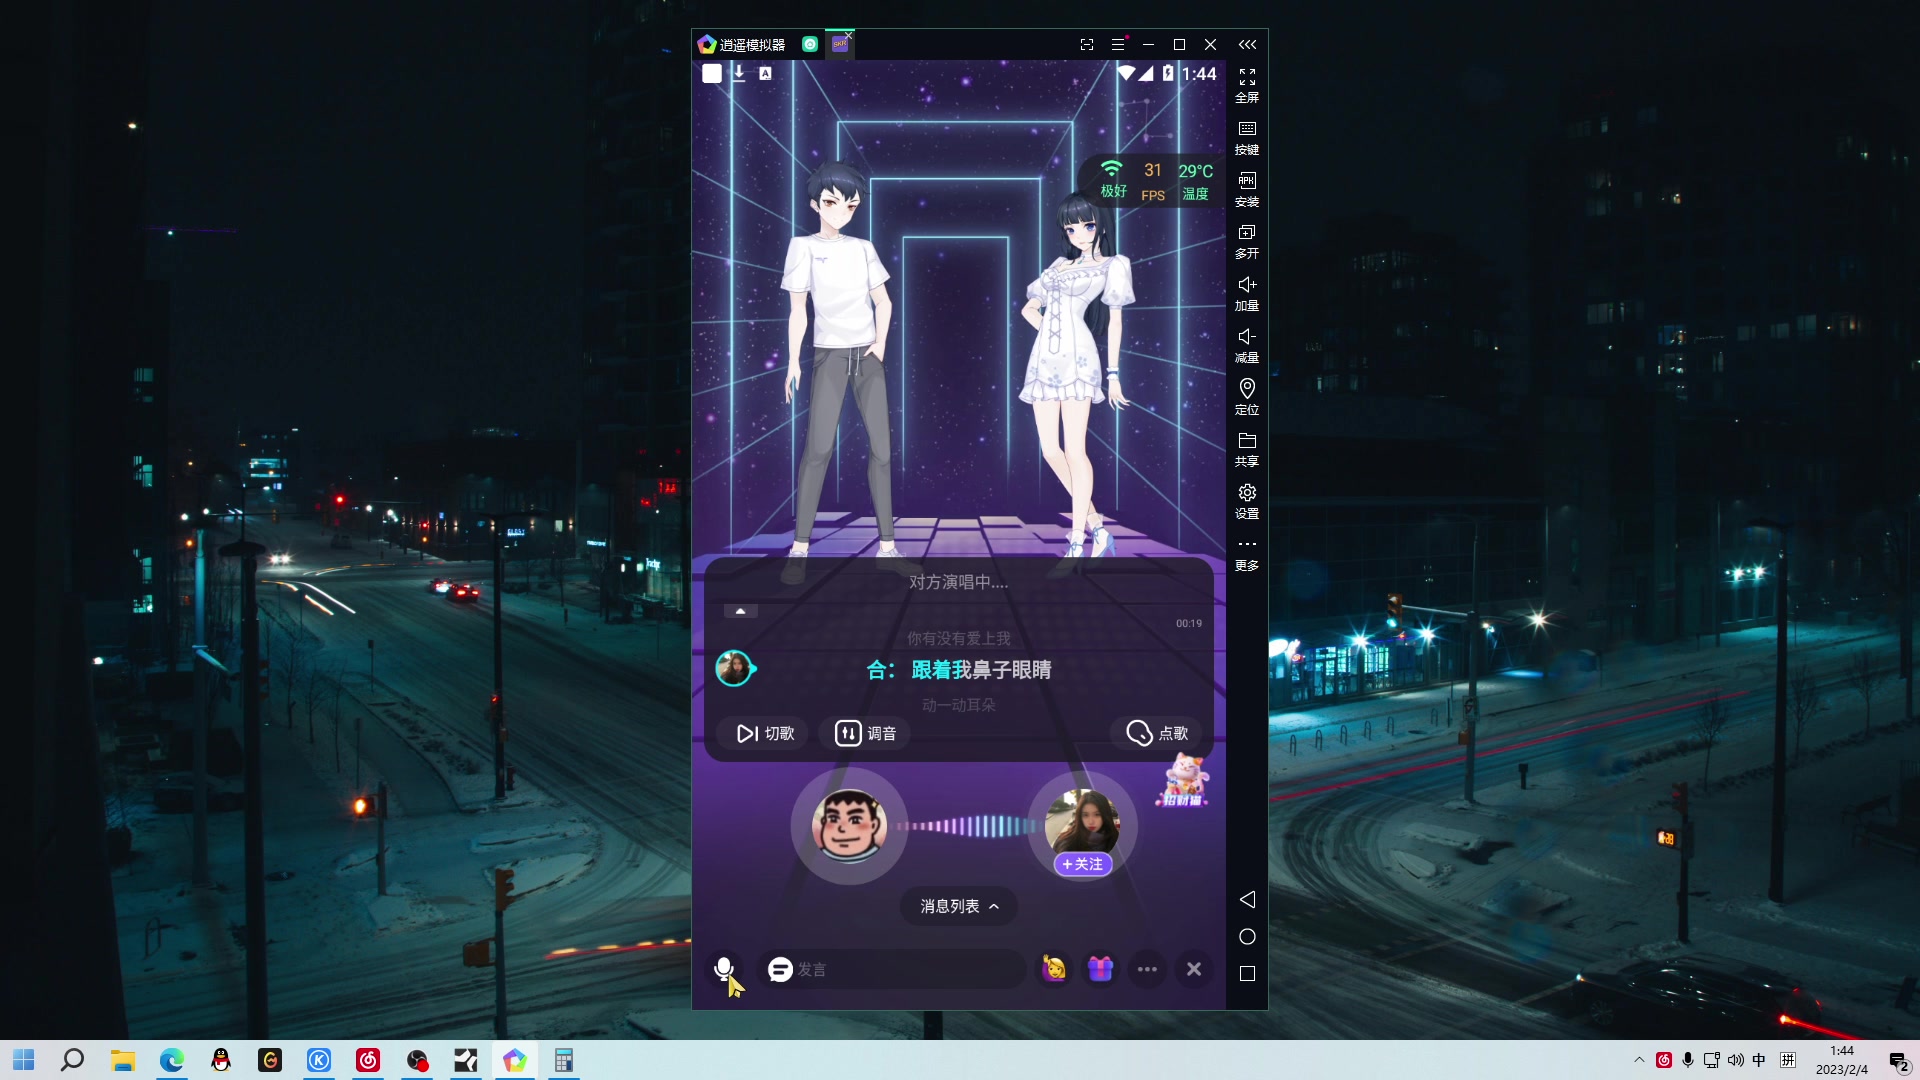
Task: Click the 切歌 skip song button
Action: (x=765, y=733)
